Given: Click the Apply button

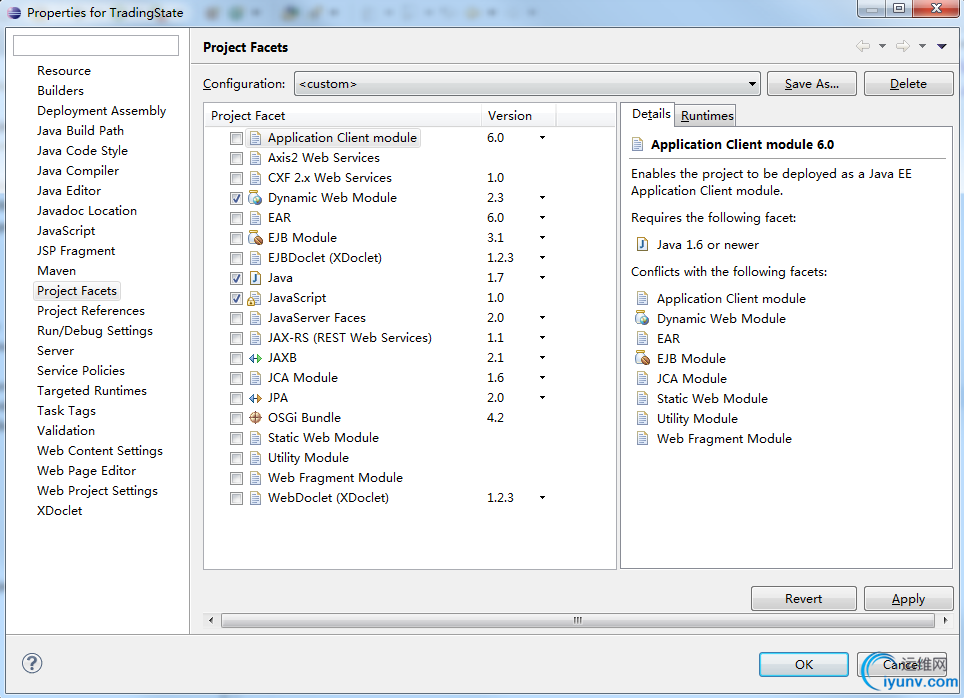Looking at the screenshot, I should click(908, 598).
